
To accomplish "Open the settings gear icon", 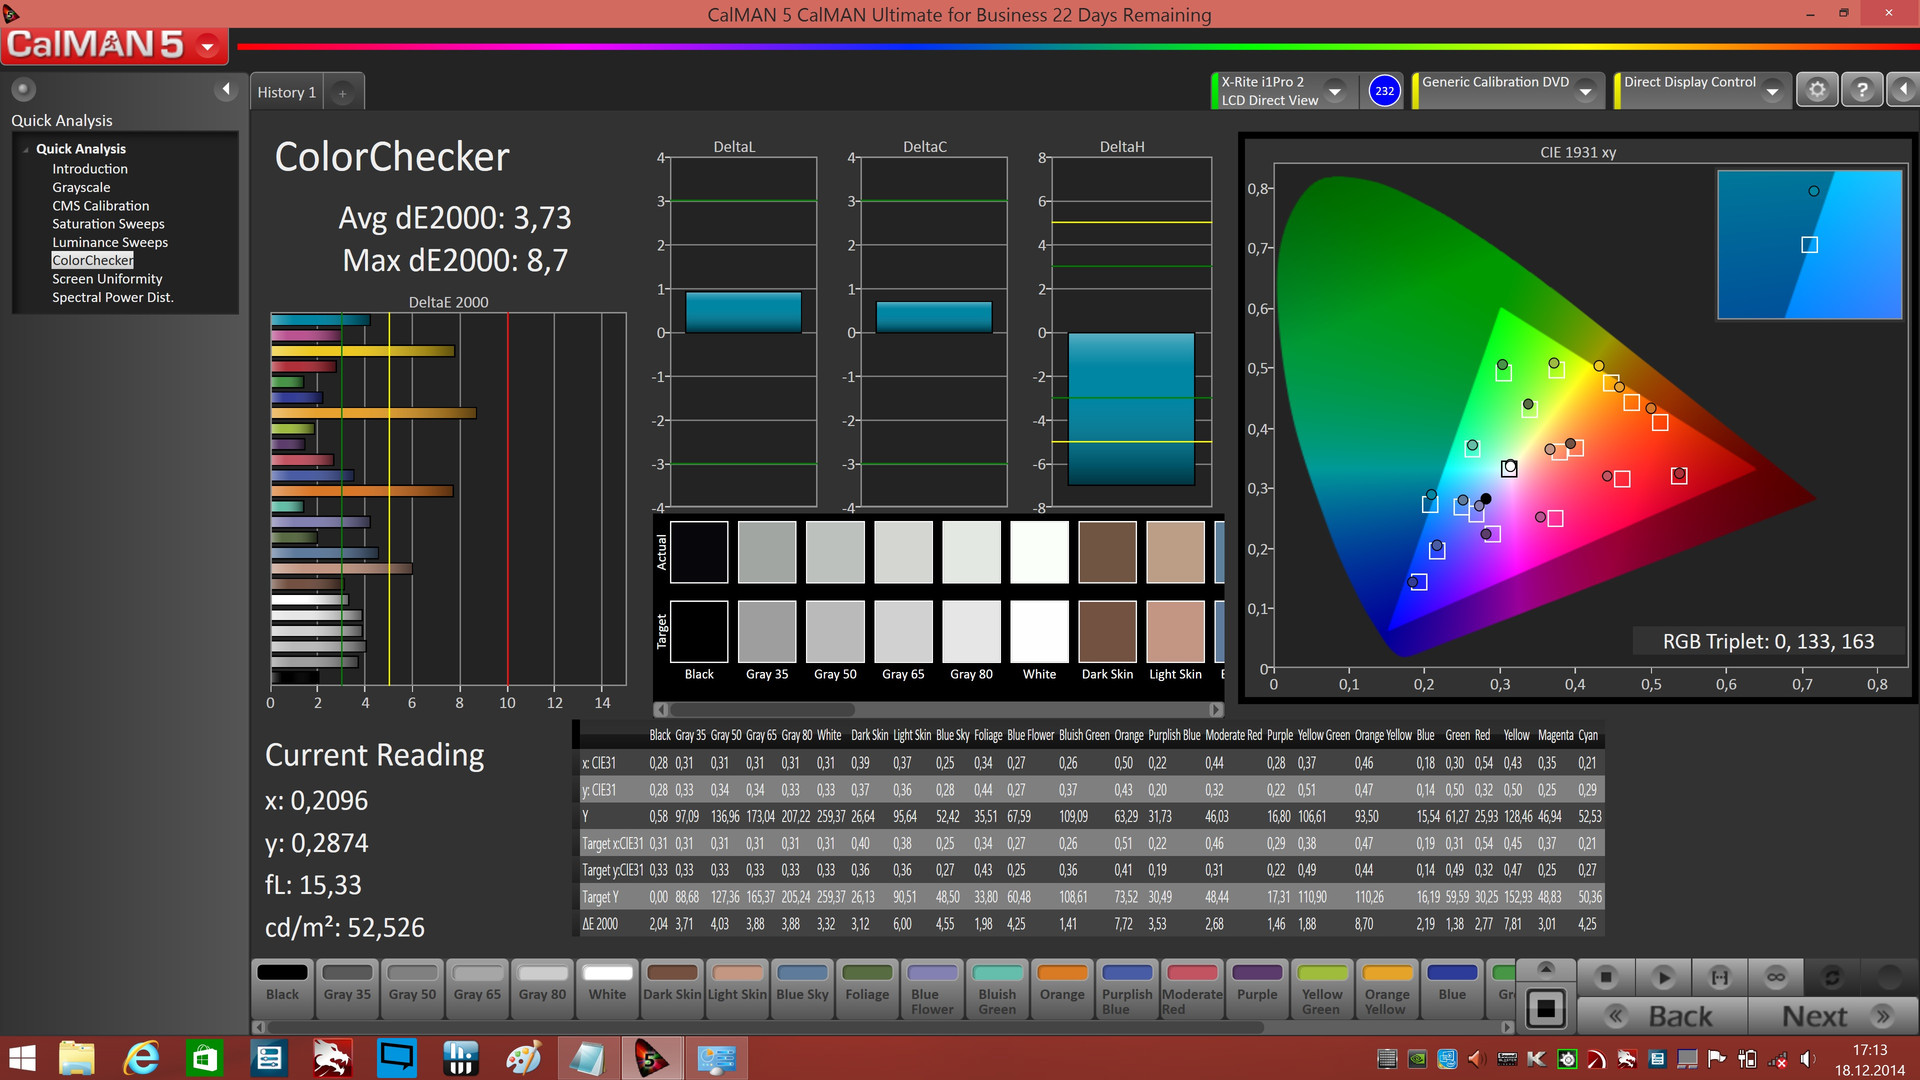I will coord(1817,90).
